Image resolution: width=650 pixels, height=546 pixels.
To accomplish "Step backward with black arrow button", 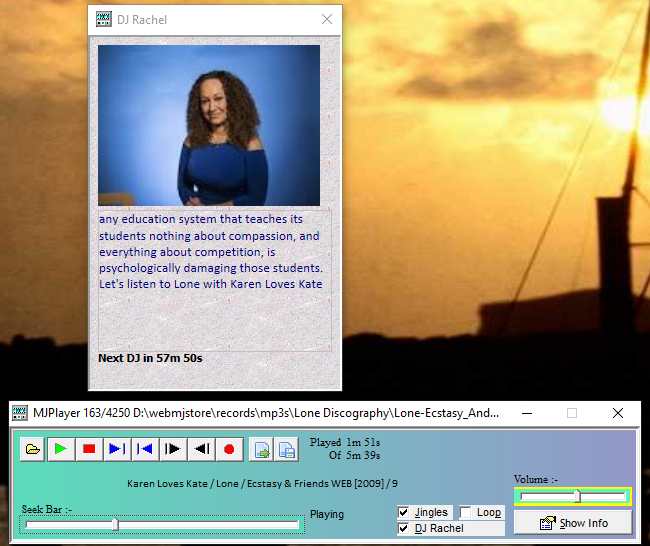I will (x=201, y=449).
